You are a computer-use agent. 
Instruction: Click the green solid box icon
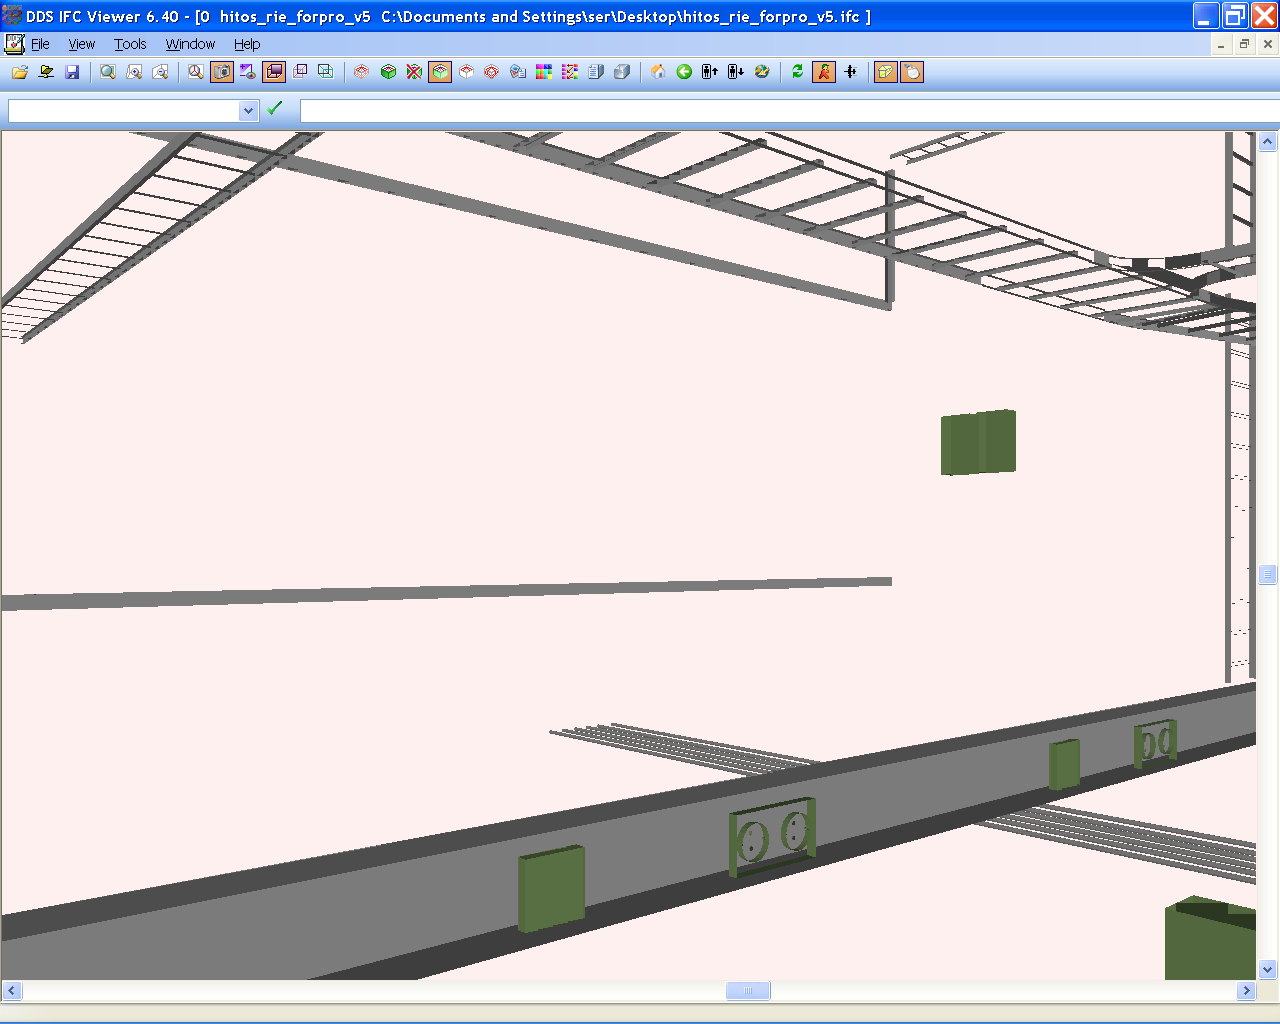point(388,72)
